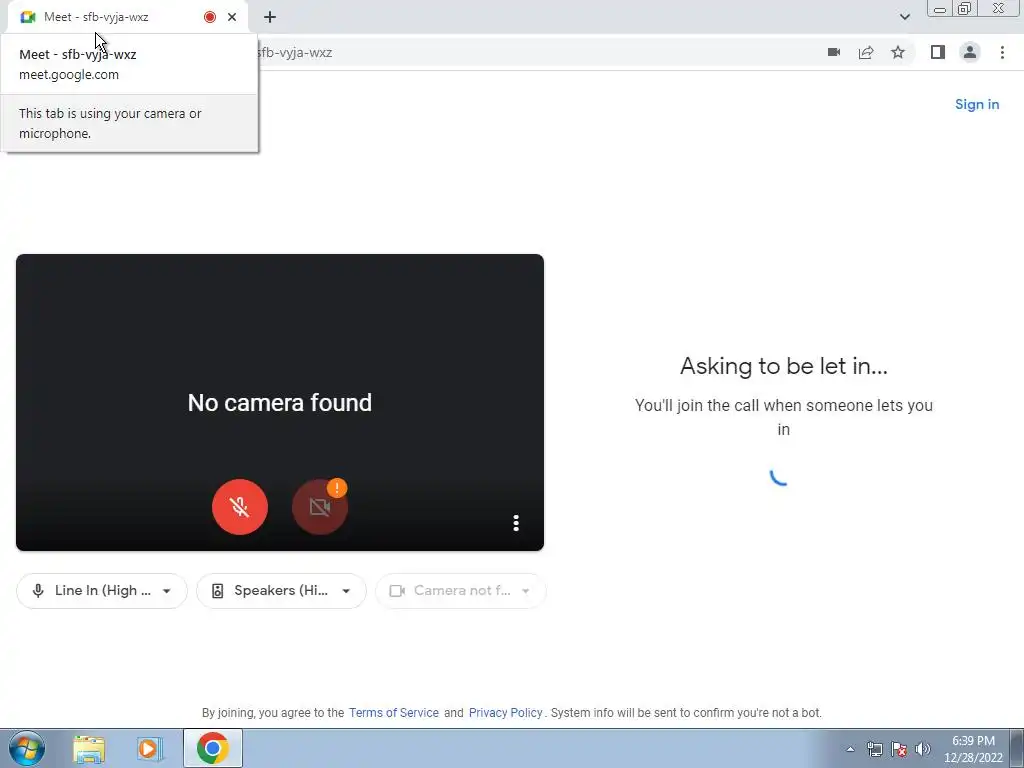This screenshot has height=768, width=1024.
Task: Bookmark this page with the star icon
Action: 898,52
